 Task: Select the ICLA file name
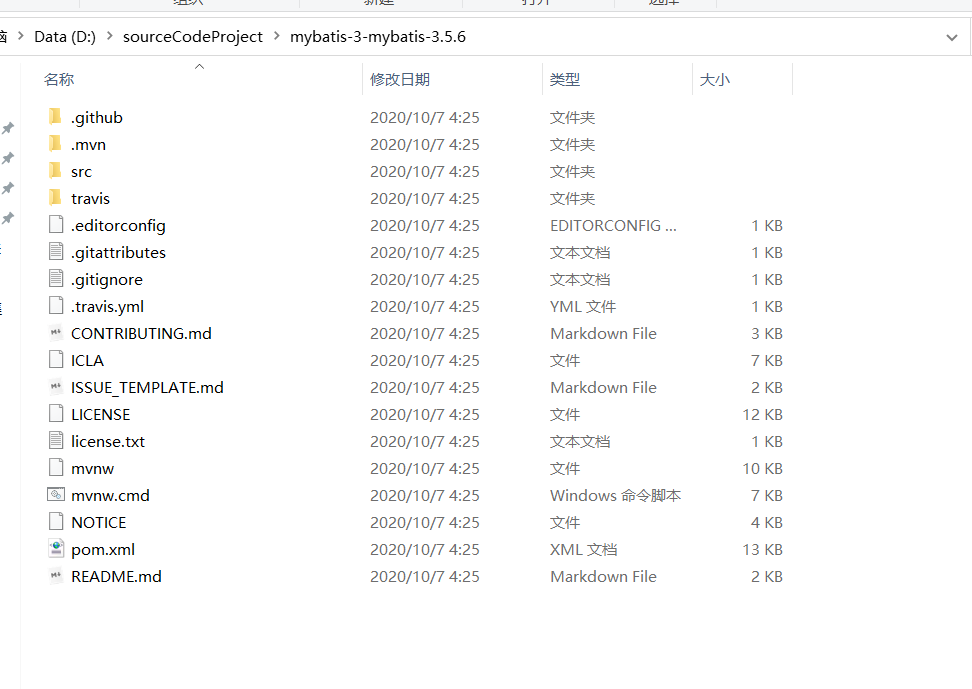tap(87, 360)
